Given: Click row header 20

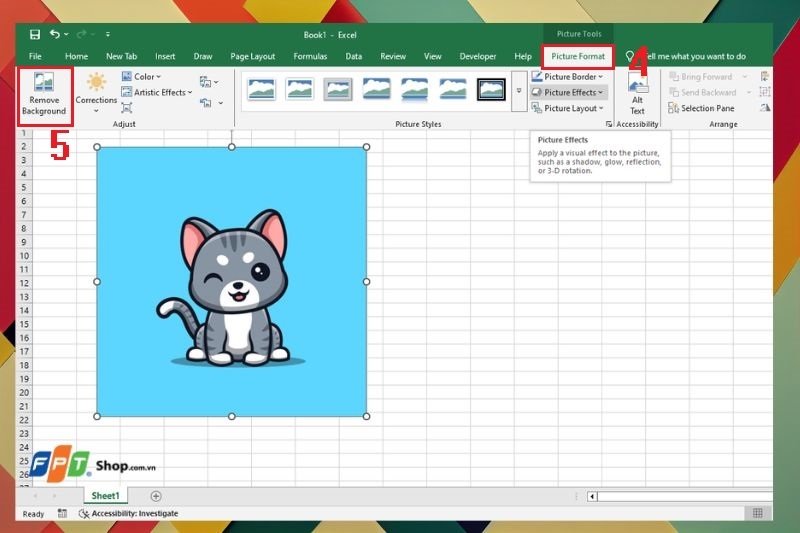Looking at the screenshot, I should click(24, 393).
